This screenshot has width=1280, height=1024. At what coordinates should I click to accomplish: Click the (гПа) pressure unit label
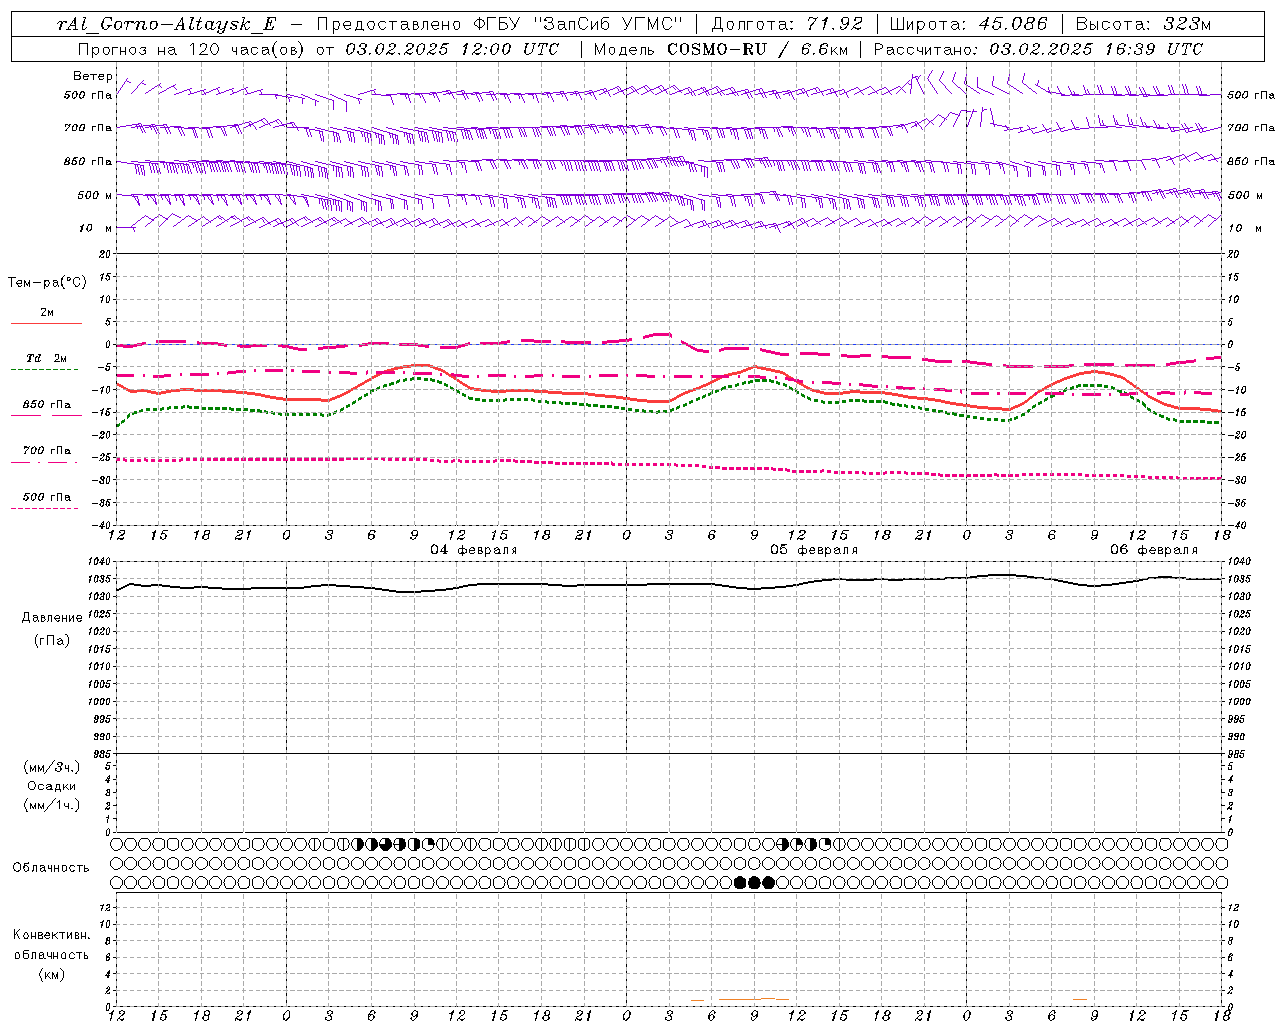pos(52,640)
